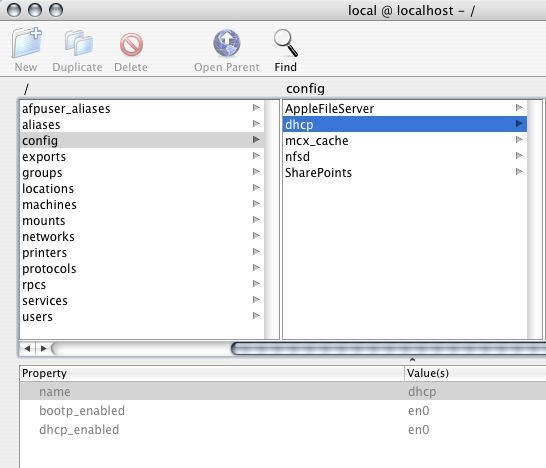Select the dhcp_enabled property row
546x468 pixels.
(283, 430)
